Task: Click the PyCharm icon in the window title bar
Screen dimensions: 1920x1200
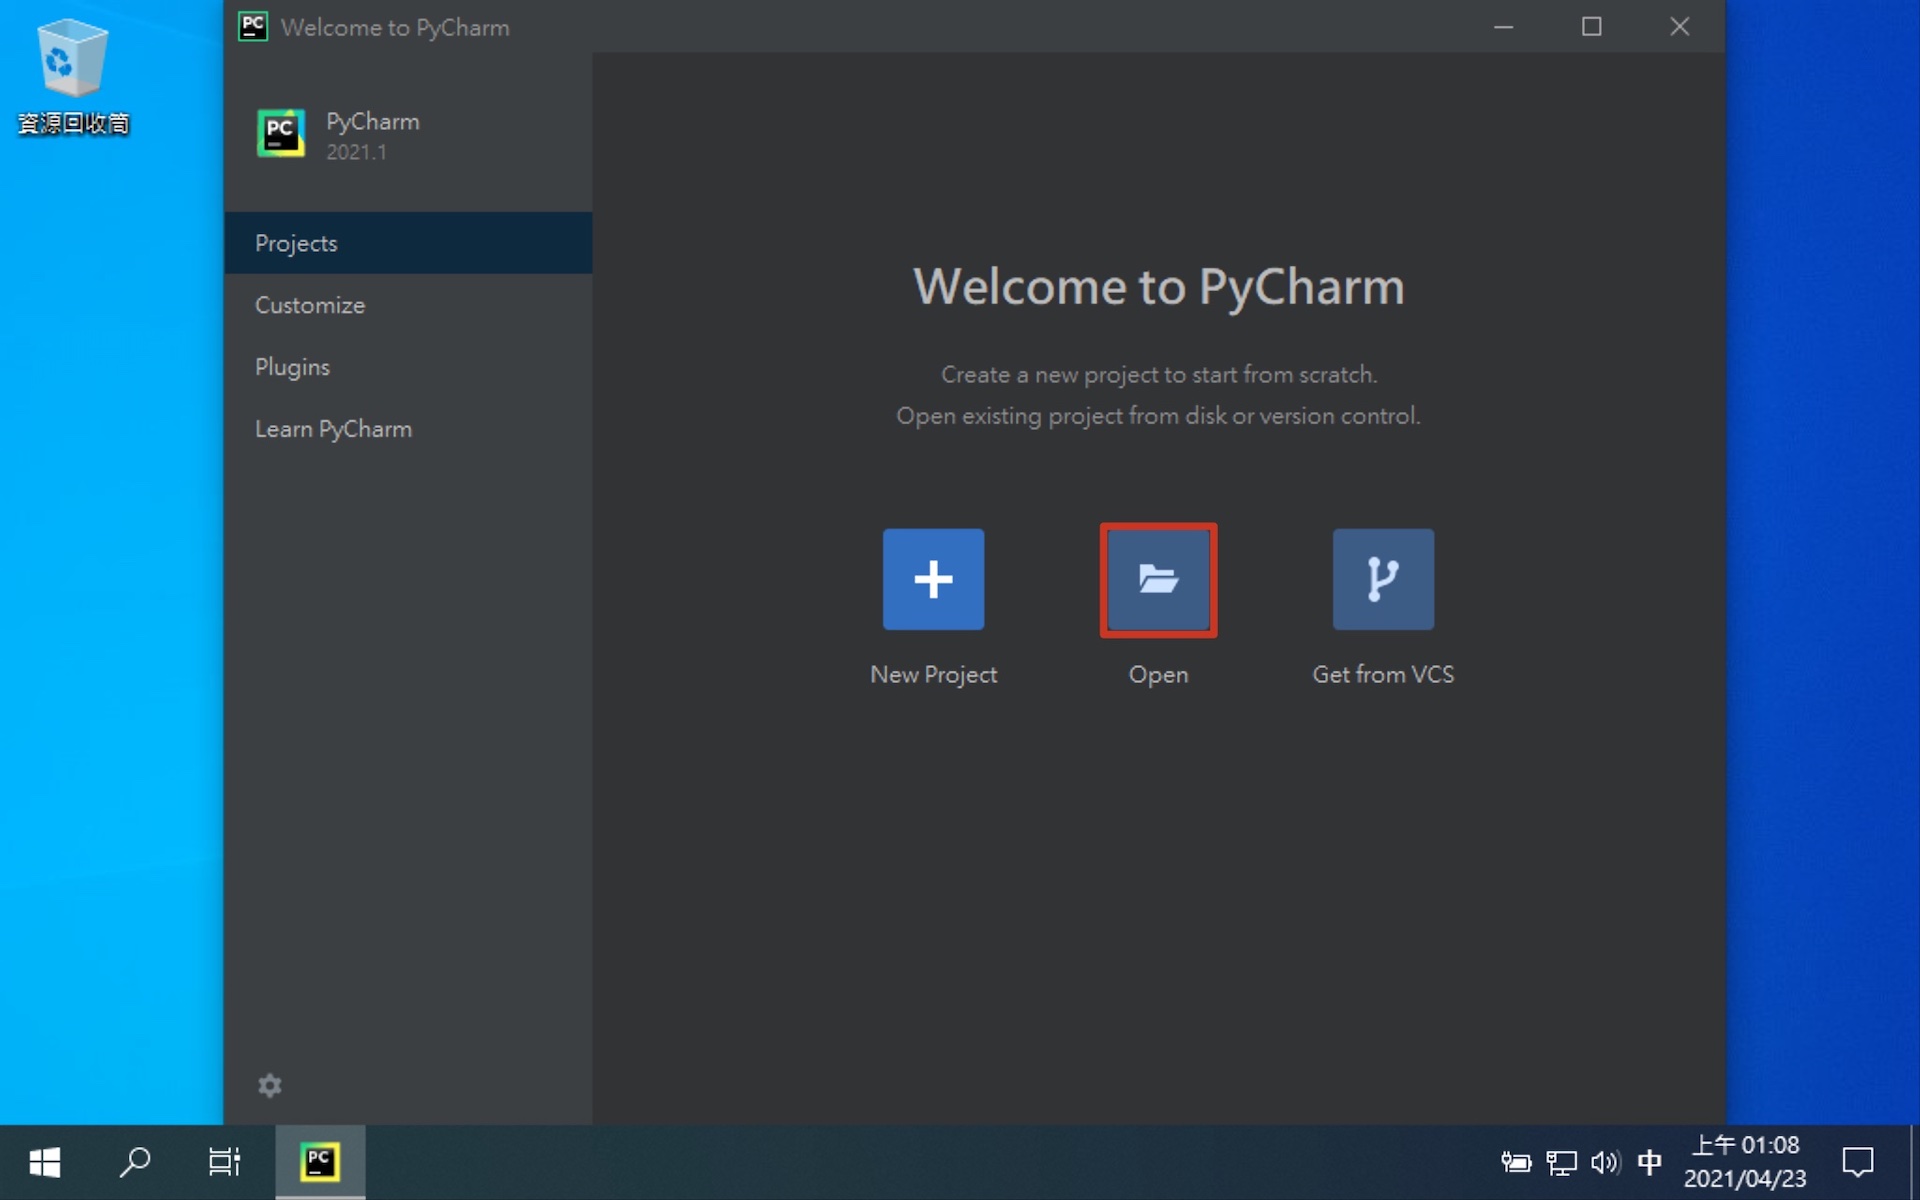Action: pyautogui.click(x=253, y=26)
